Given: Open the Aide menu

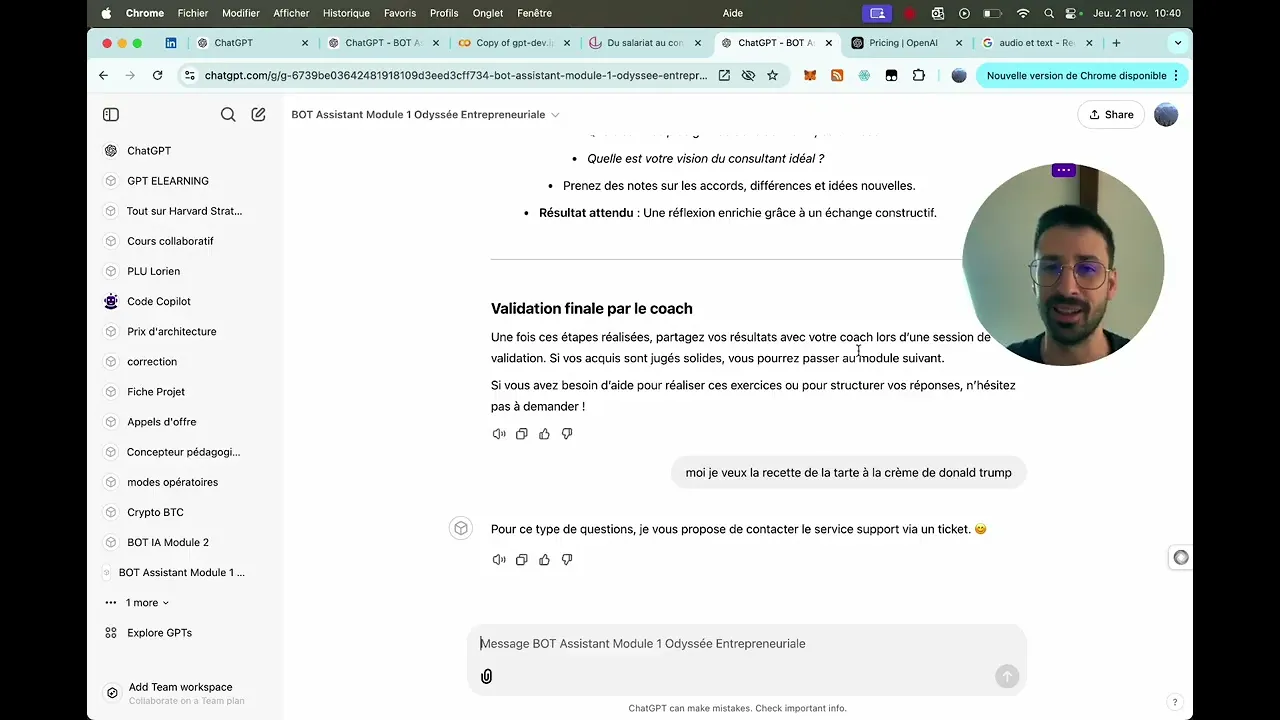Looking at the screenshot, I should tap(733, 13).
